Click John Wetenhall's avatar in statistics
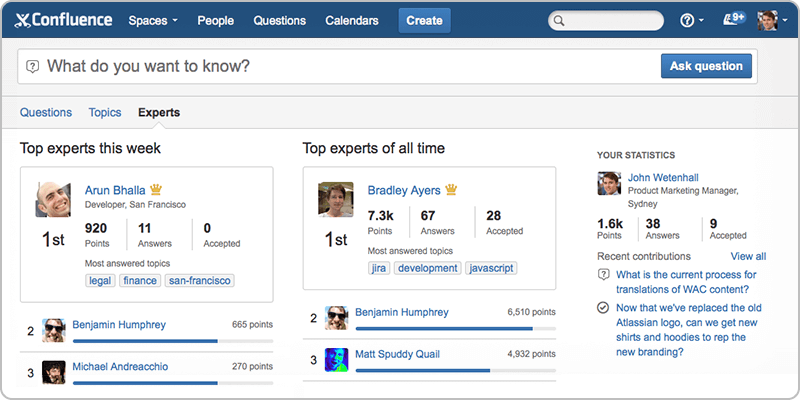This screenshot has width=800, height=400. 609,183
